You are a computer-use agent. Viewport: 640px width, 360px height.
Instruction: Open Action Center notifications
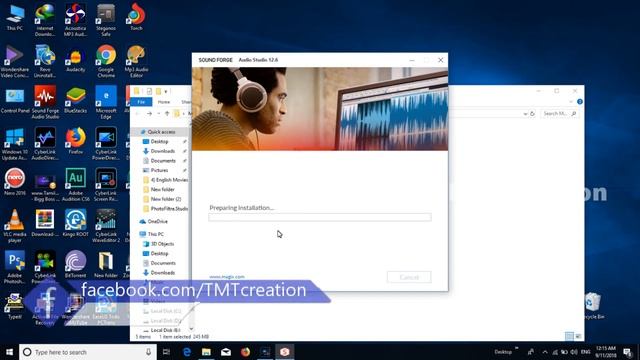[628, 352]
